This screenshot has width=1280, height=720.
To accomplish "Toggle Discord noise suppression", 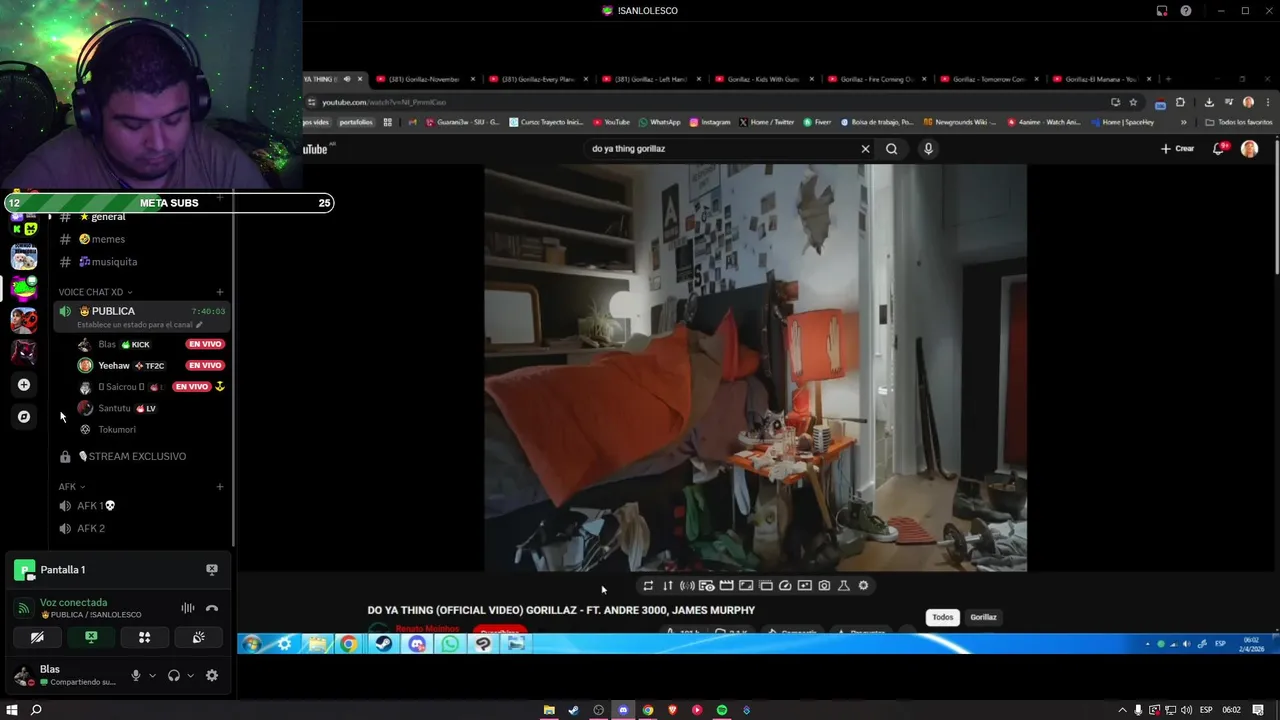I will point(187,608).
